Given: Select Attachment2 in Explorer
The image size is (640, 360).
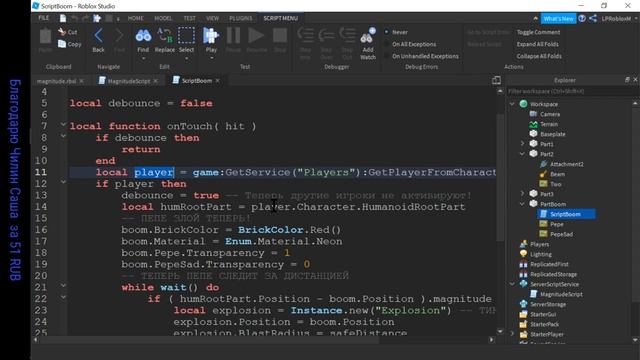Looking at the screenshot, I should pos(567,164).
